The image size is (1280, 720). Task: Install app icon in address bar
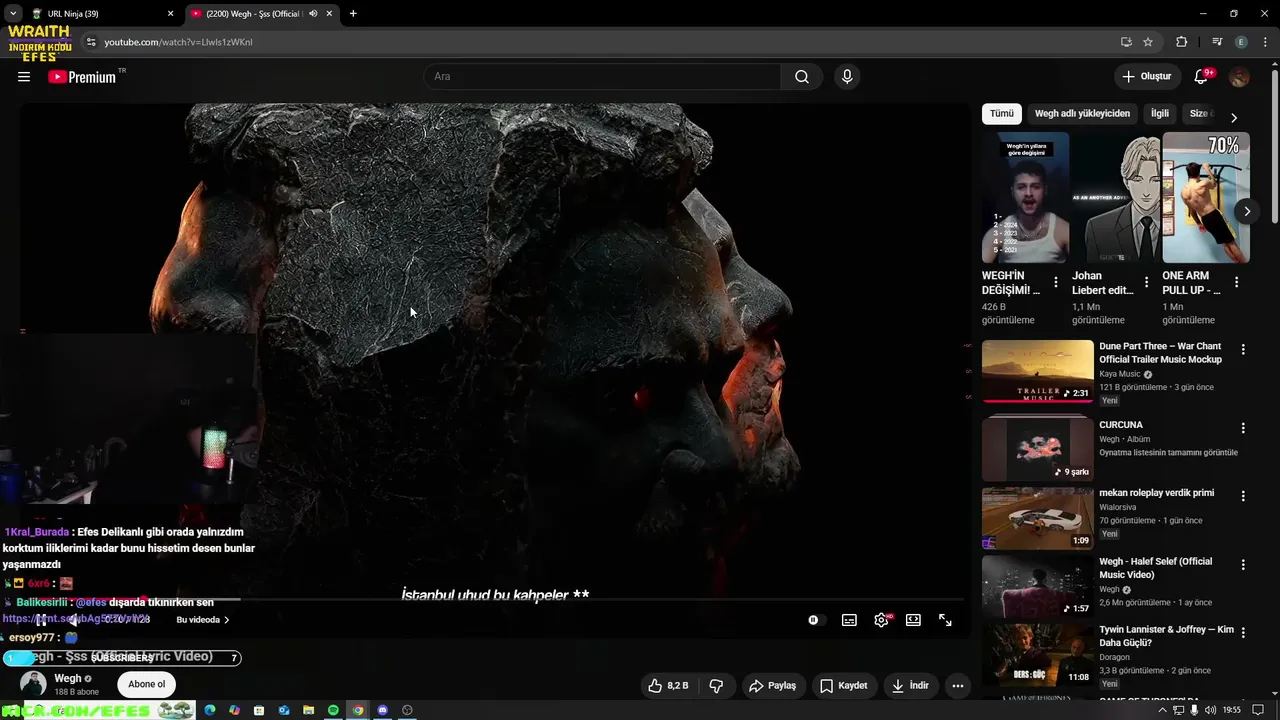tap(1126, 42)
